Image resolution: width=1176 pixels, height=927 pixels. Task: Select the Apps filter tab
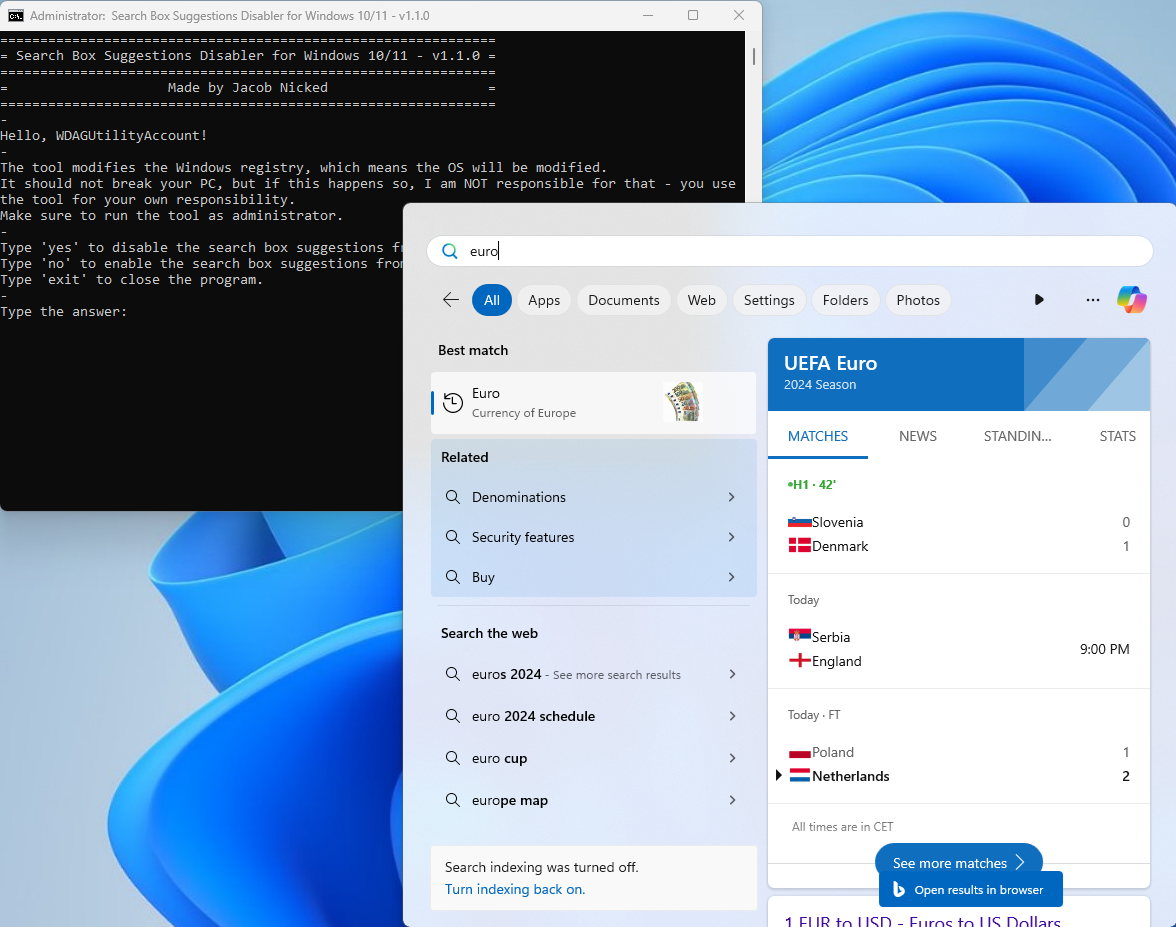(544, 300)
